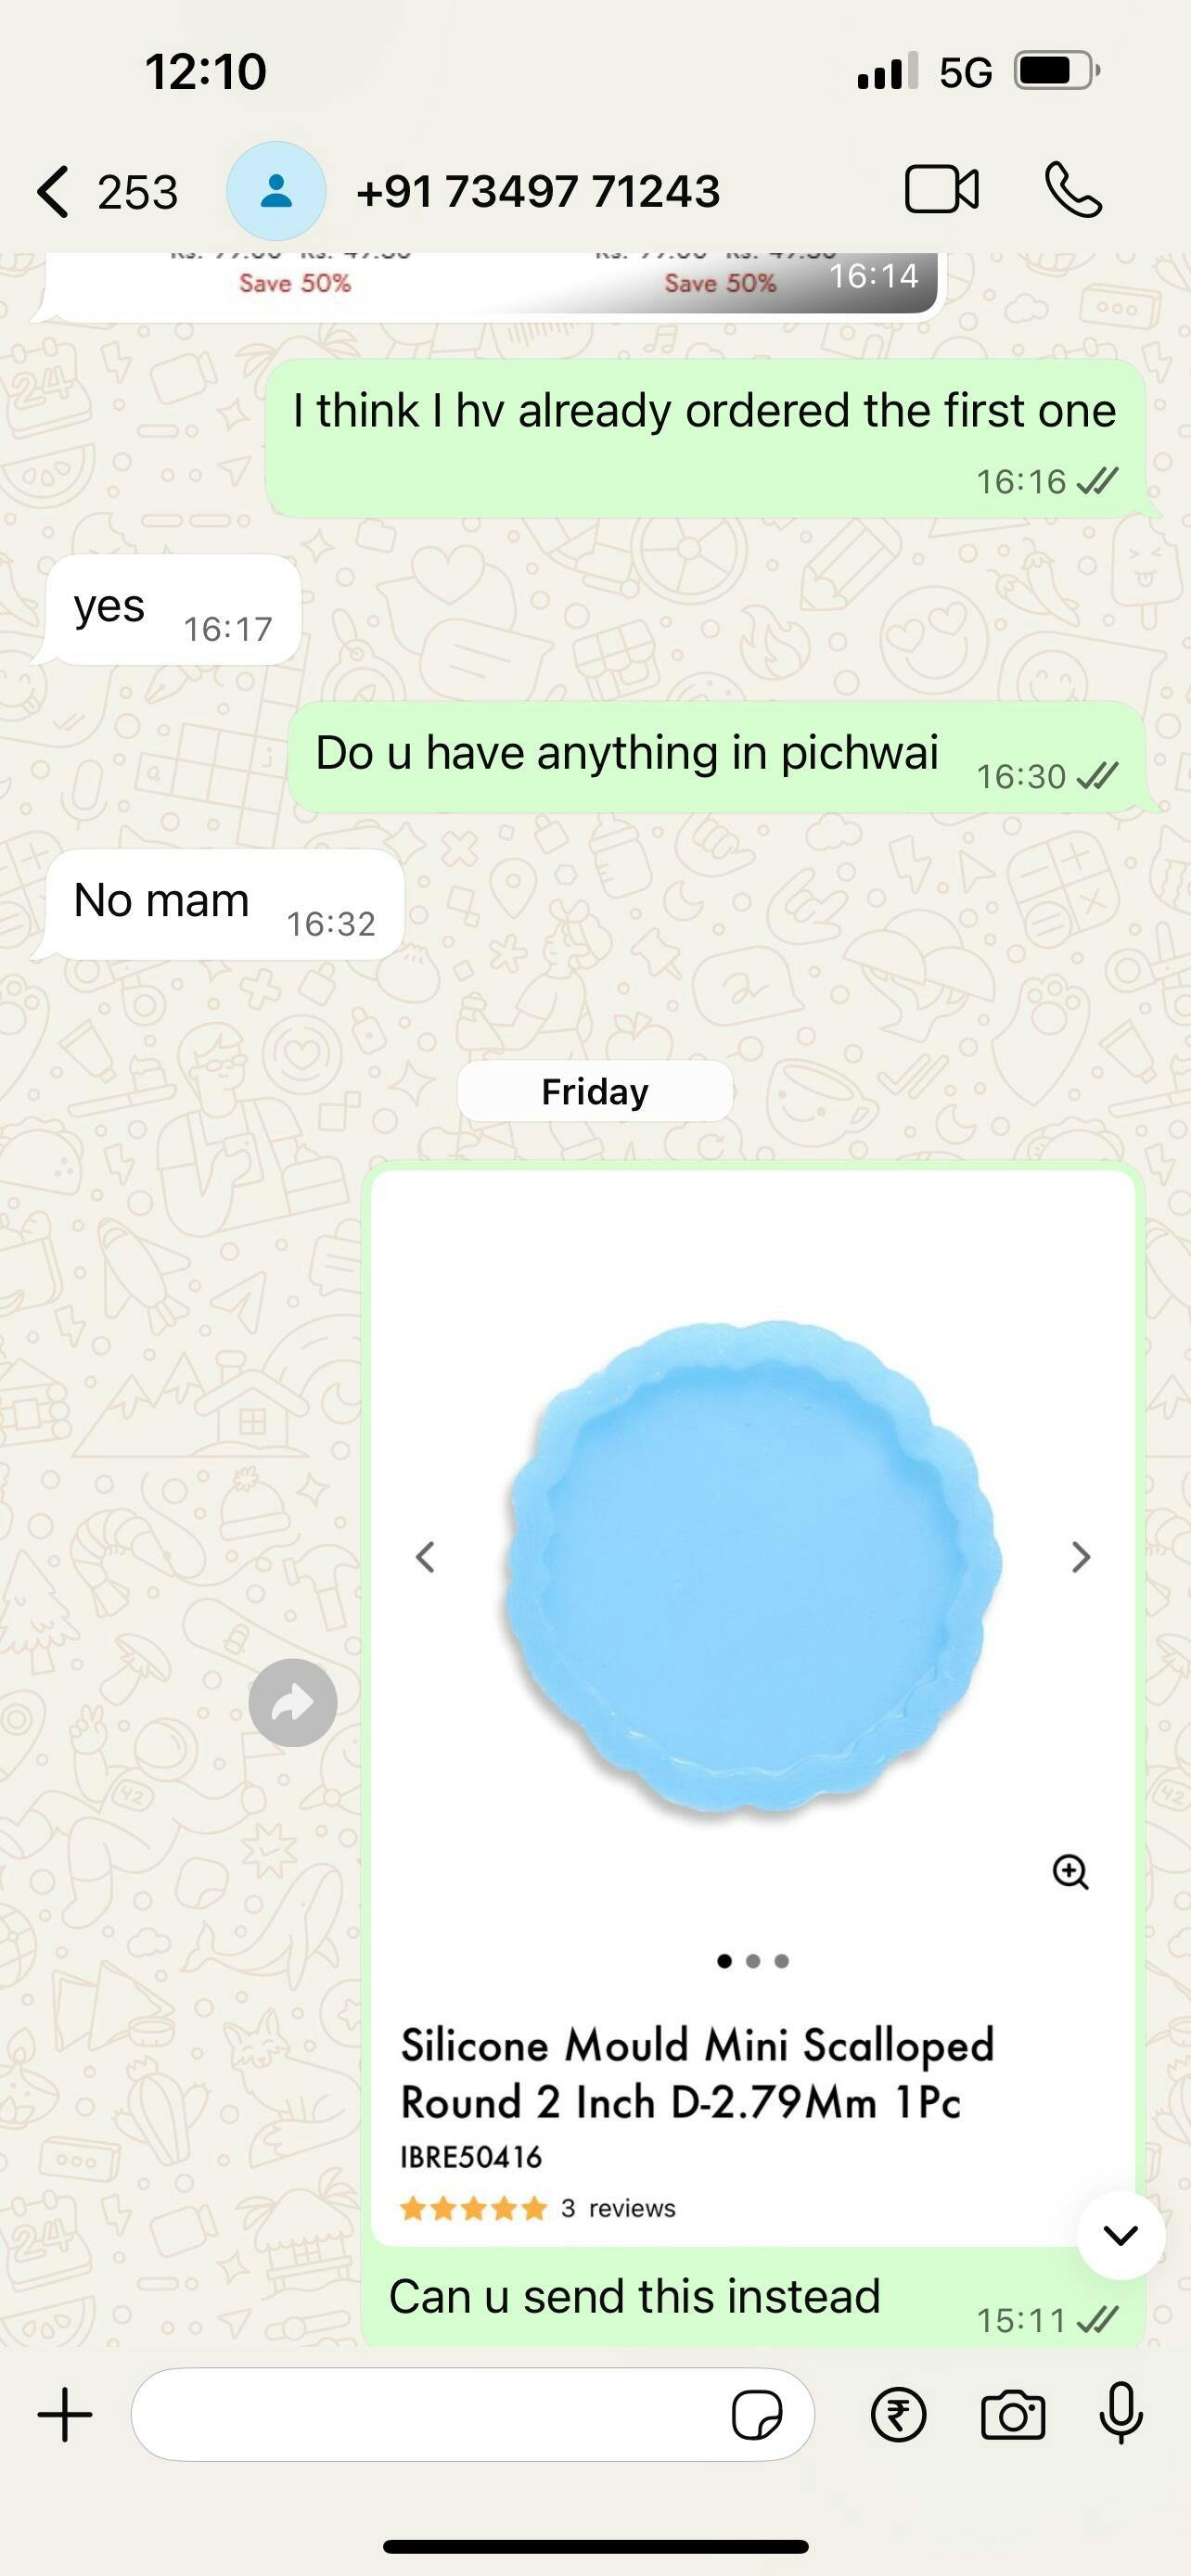Show next product image with right chevron

point(1080,1557)
